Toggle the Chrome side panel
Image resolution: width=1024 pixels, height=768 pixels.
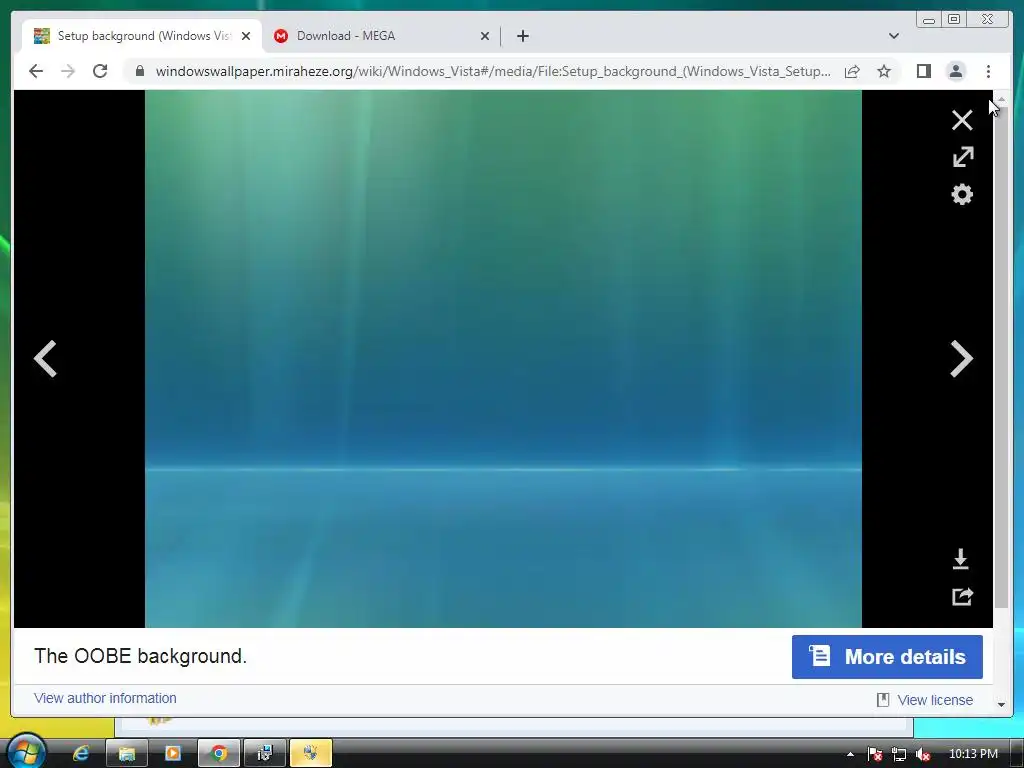coord(923,71)
